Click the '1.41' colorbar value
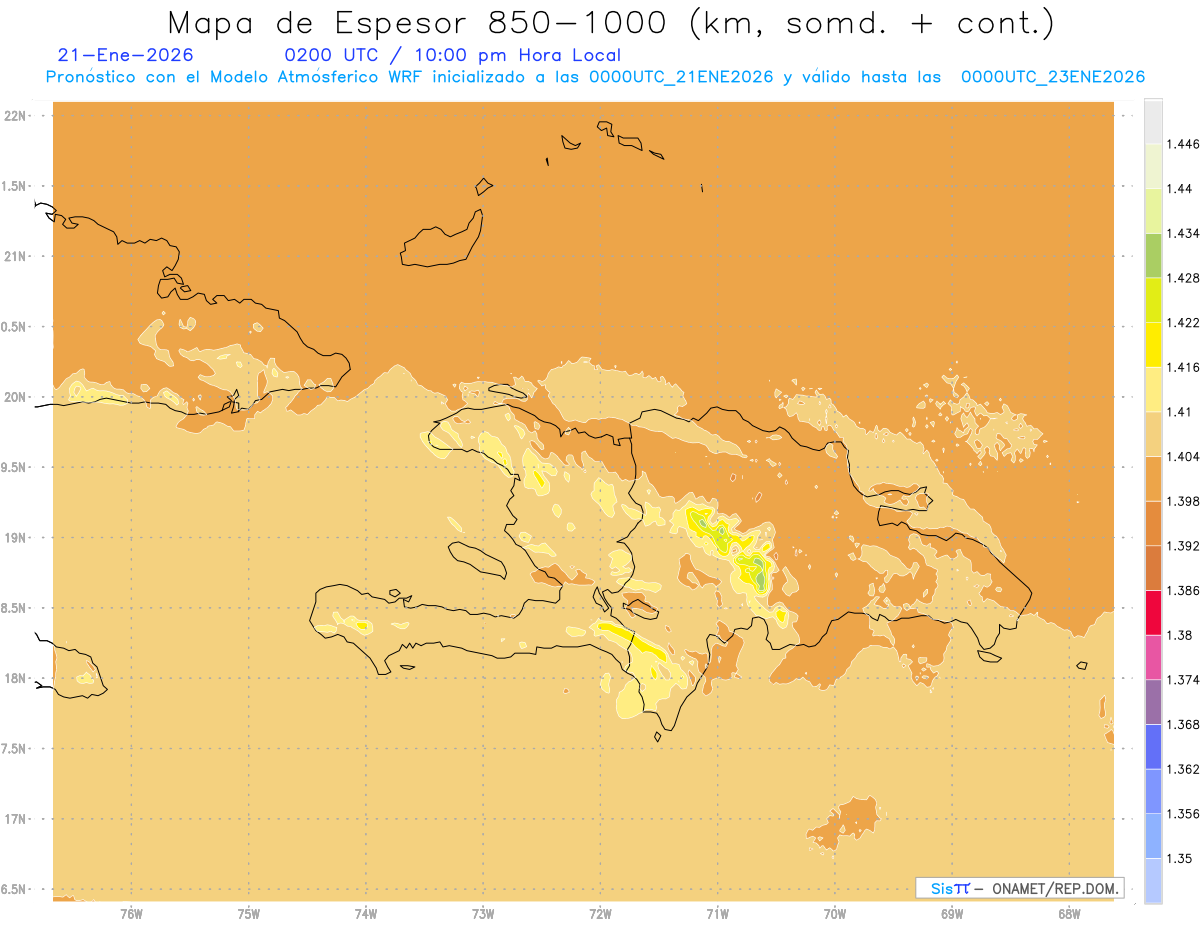This screenshot has width=1200, height=927. pos(1180,412)
